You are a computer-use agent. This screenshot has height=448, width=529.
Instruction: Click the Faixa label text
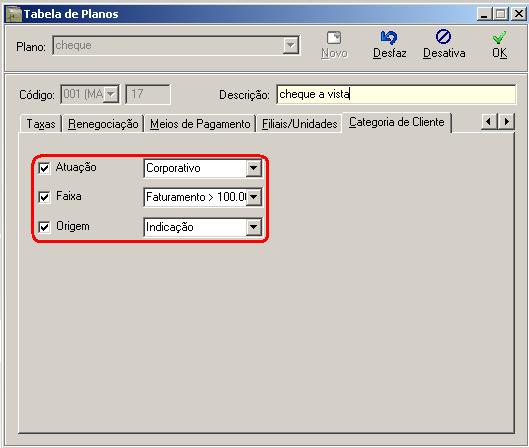[68, 196]
